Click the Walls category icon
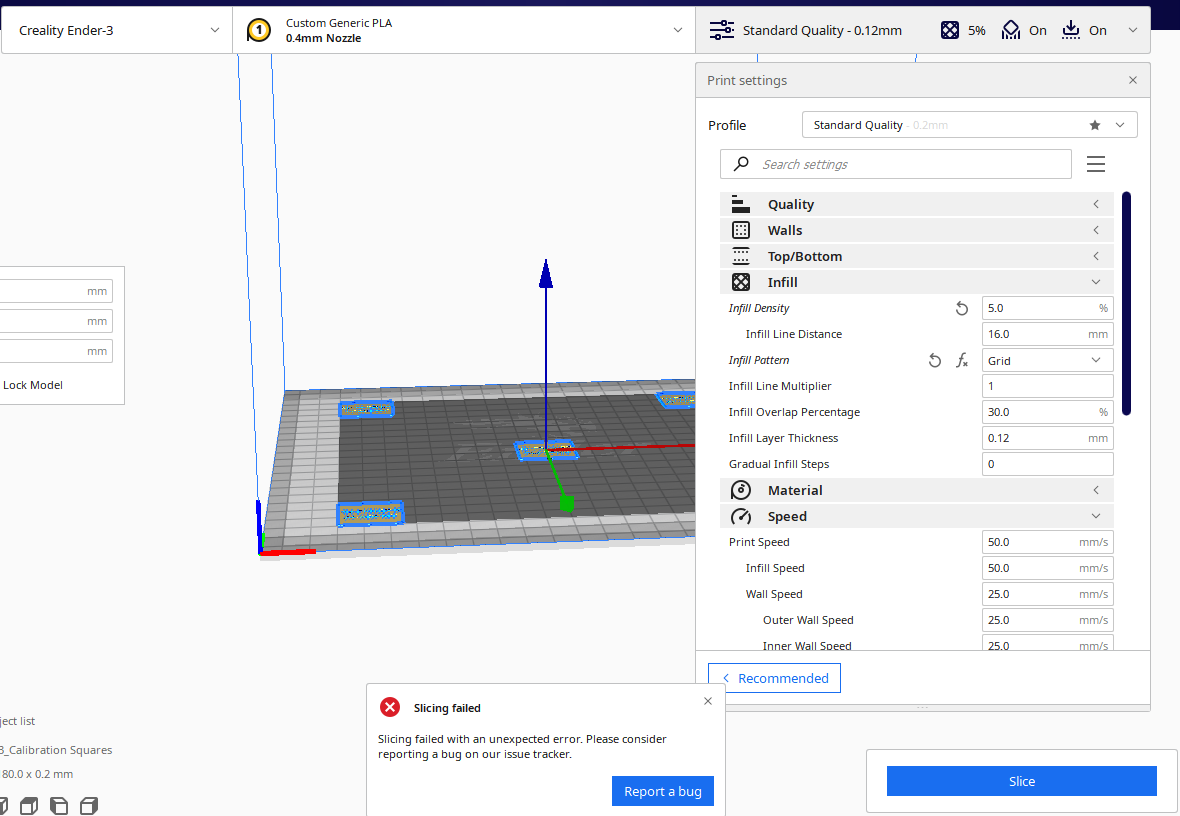Viewport: 1180px width, 816px height. [741, 230]
